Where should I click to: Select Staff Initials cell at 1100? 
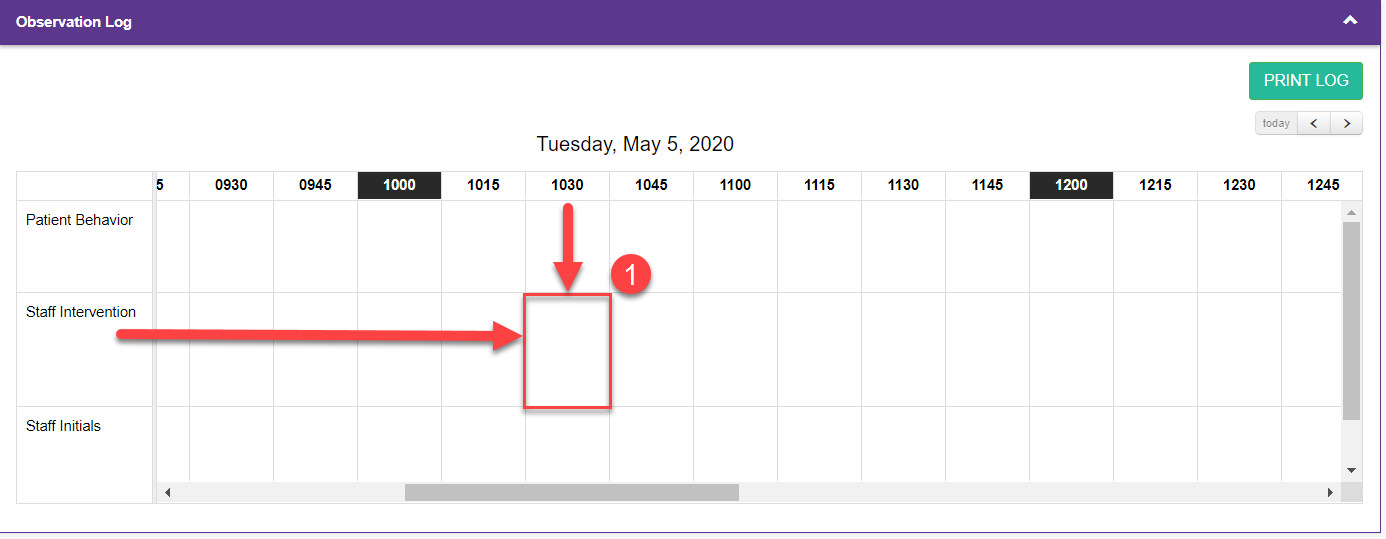coord(735,444)
